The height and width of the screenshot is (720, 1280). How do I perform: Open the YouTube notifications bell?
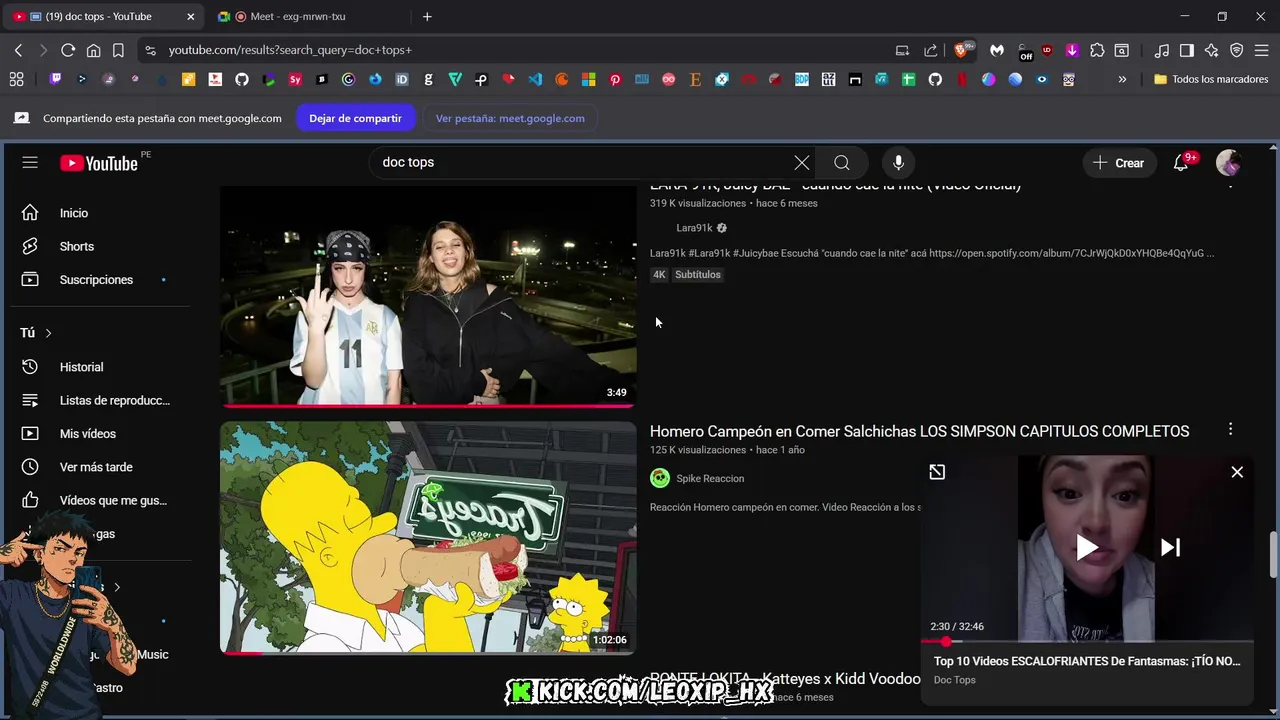click(1181, 163)
